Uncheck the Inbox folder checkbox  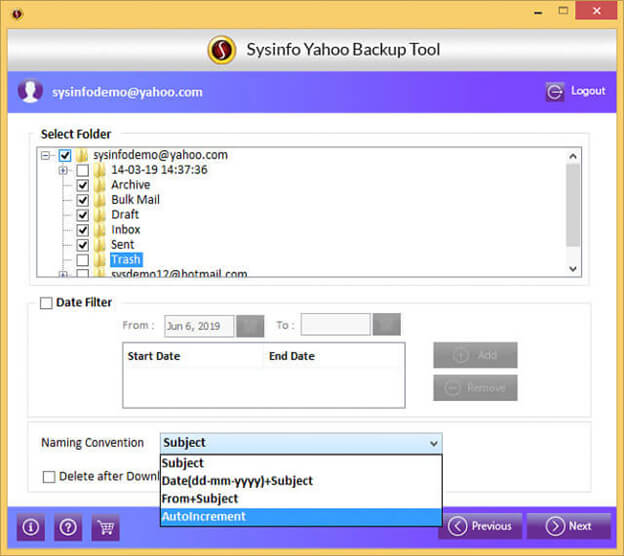83,230
